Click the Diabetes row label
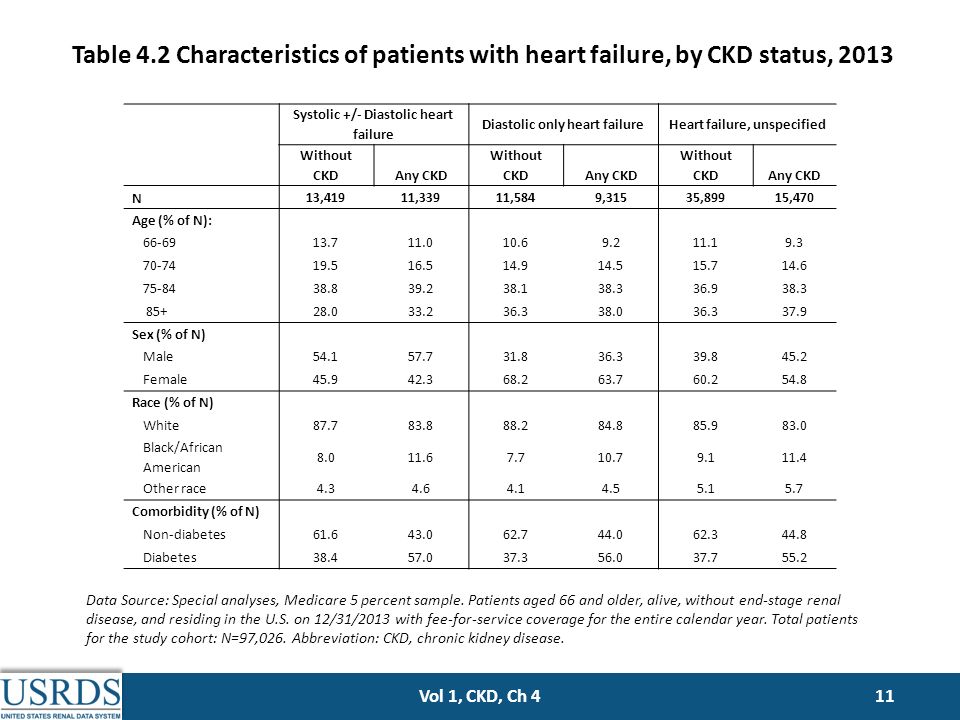 click(x=170, y=557)
